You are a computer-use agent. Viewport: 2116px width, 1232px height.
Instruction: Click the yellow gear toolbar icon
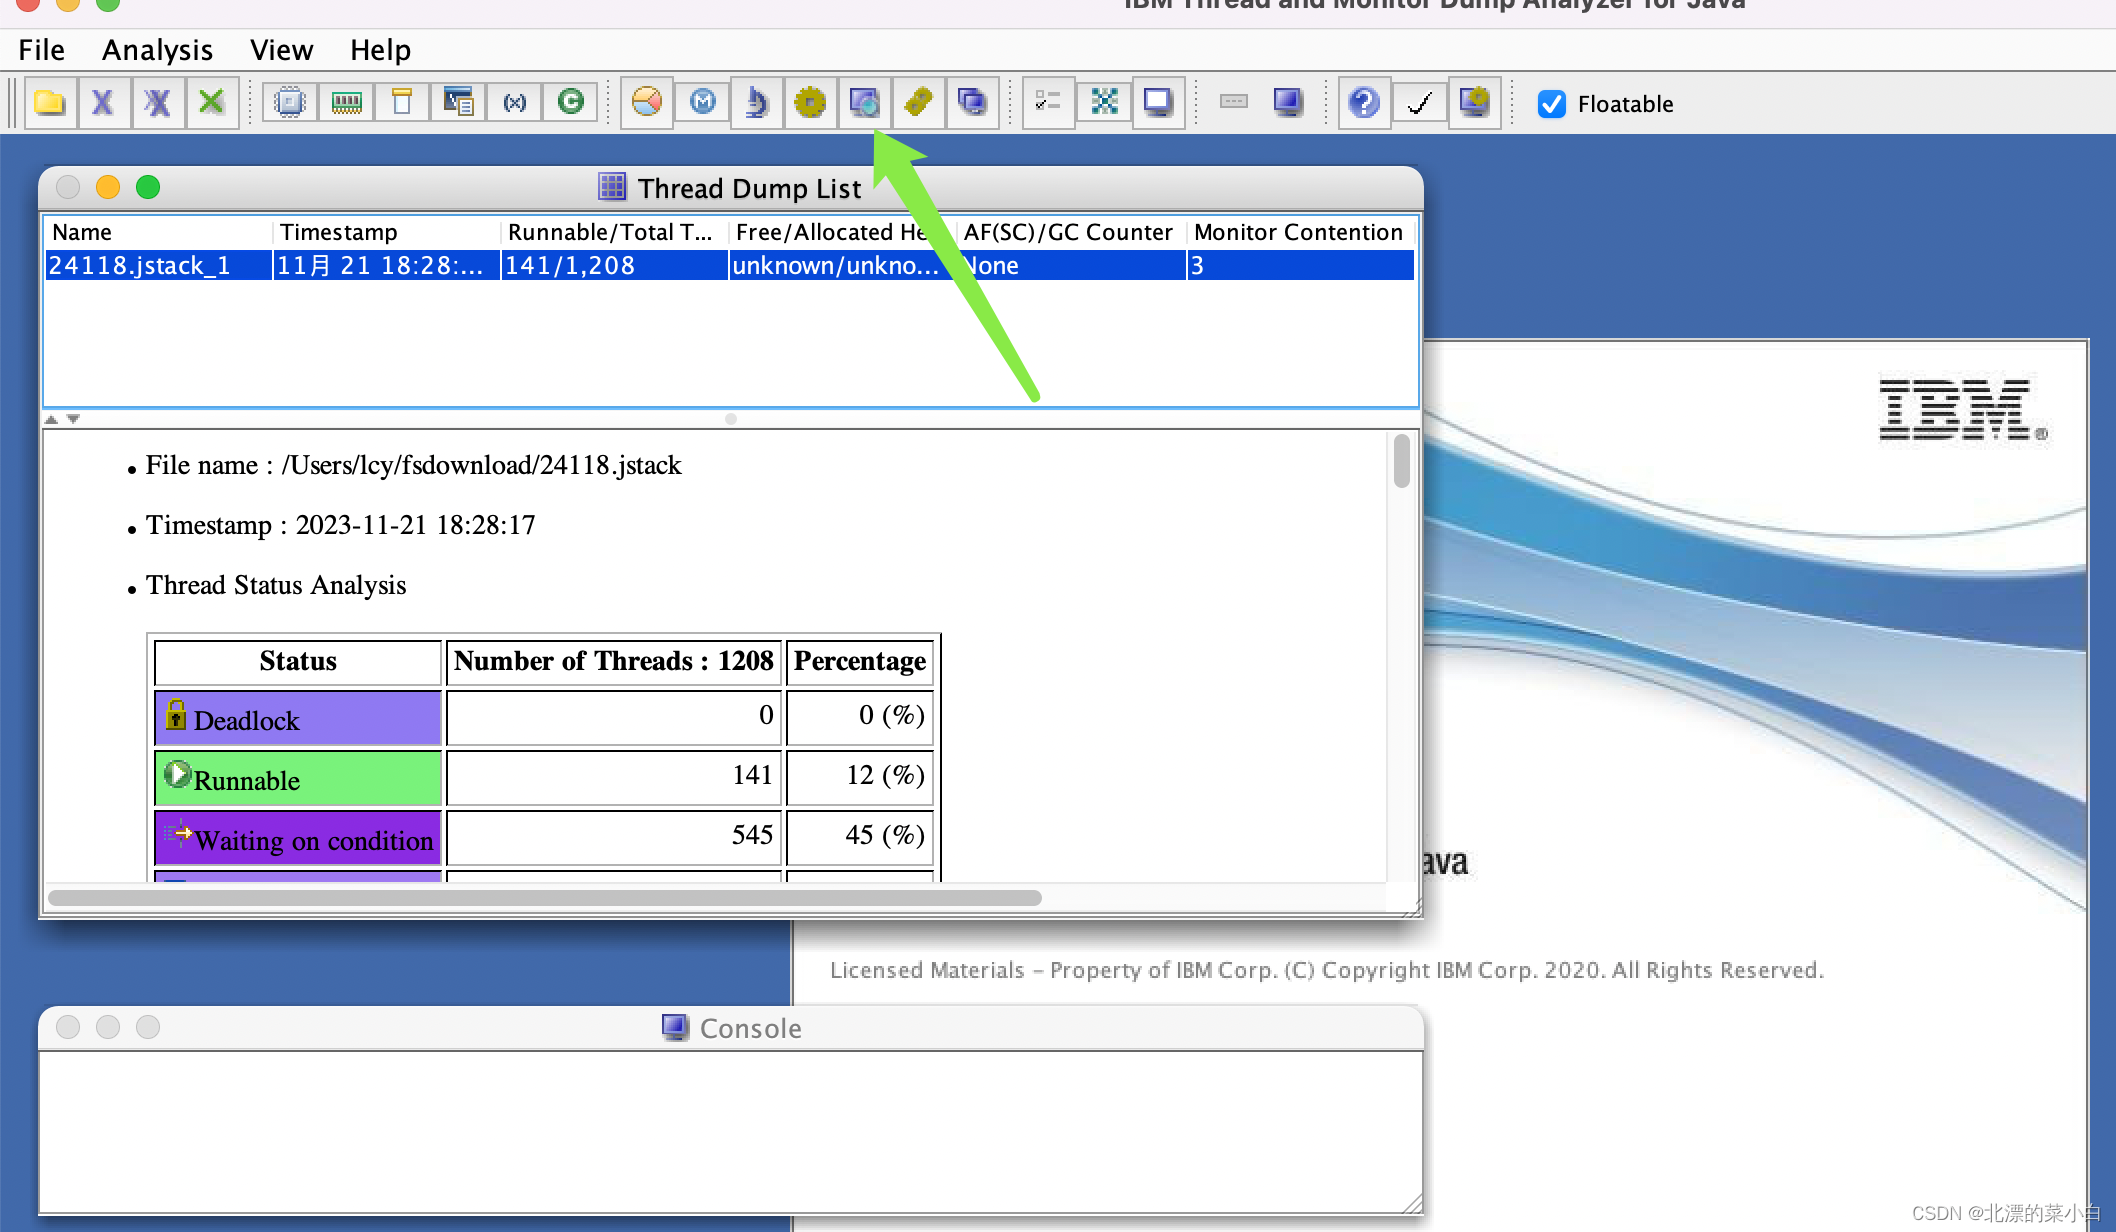point(810,102)
